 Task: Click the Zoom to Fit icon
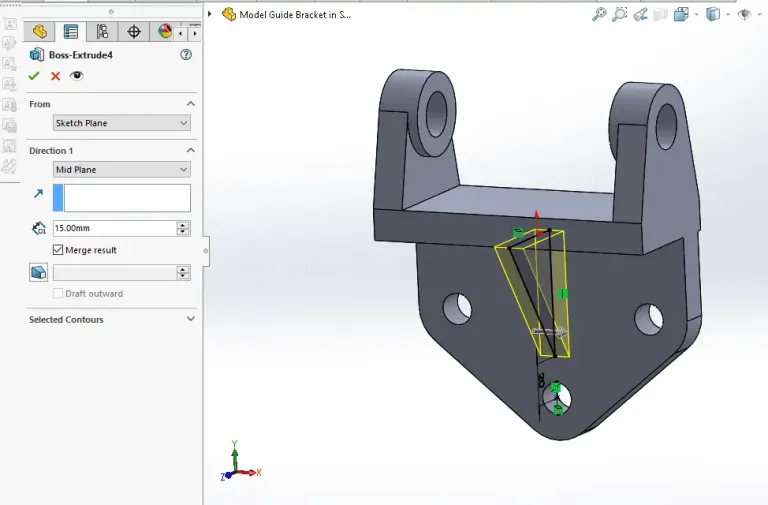click(x=599, y=14)
